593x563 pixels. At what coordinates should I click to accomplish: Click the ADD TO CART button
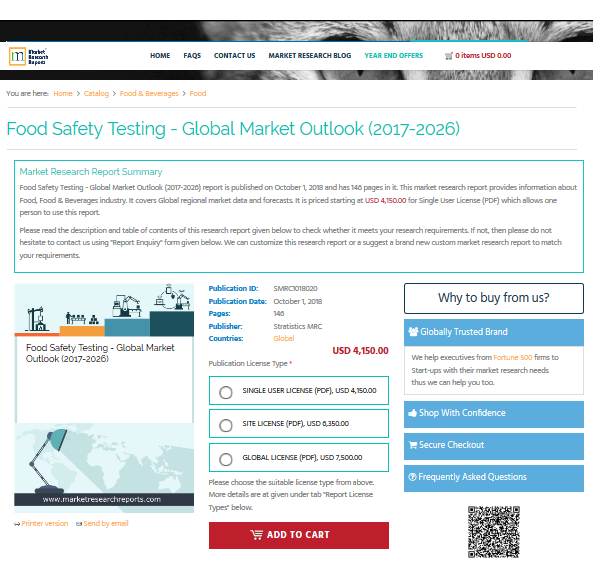(x=299, y=535)
